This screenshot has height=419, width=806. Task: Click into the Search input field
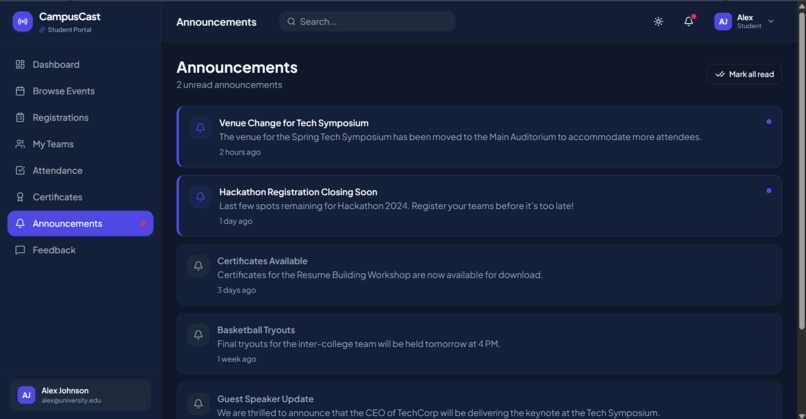click(x=368, y=22)
